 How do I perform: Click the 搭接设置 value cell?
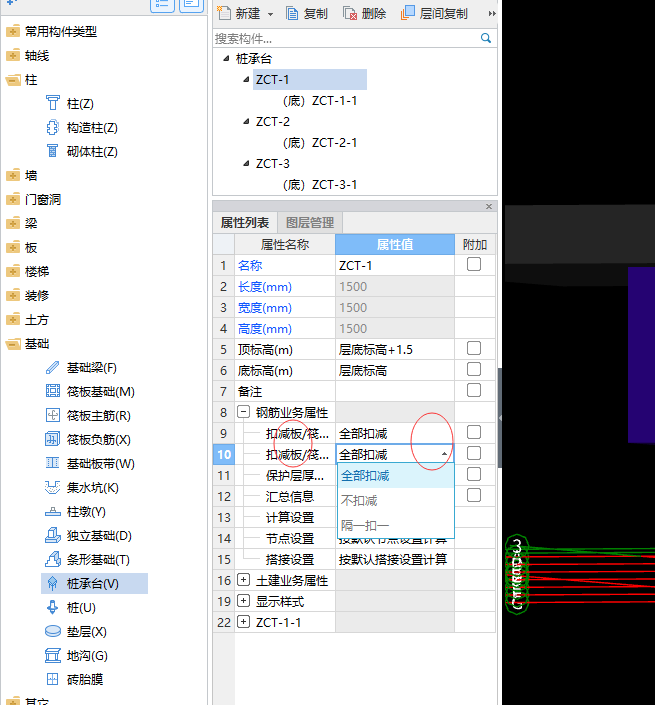(395, 559)
